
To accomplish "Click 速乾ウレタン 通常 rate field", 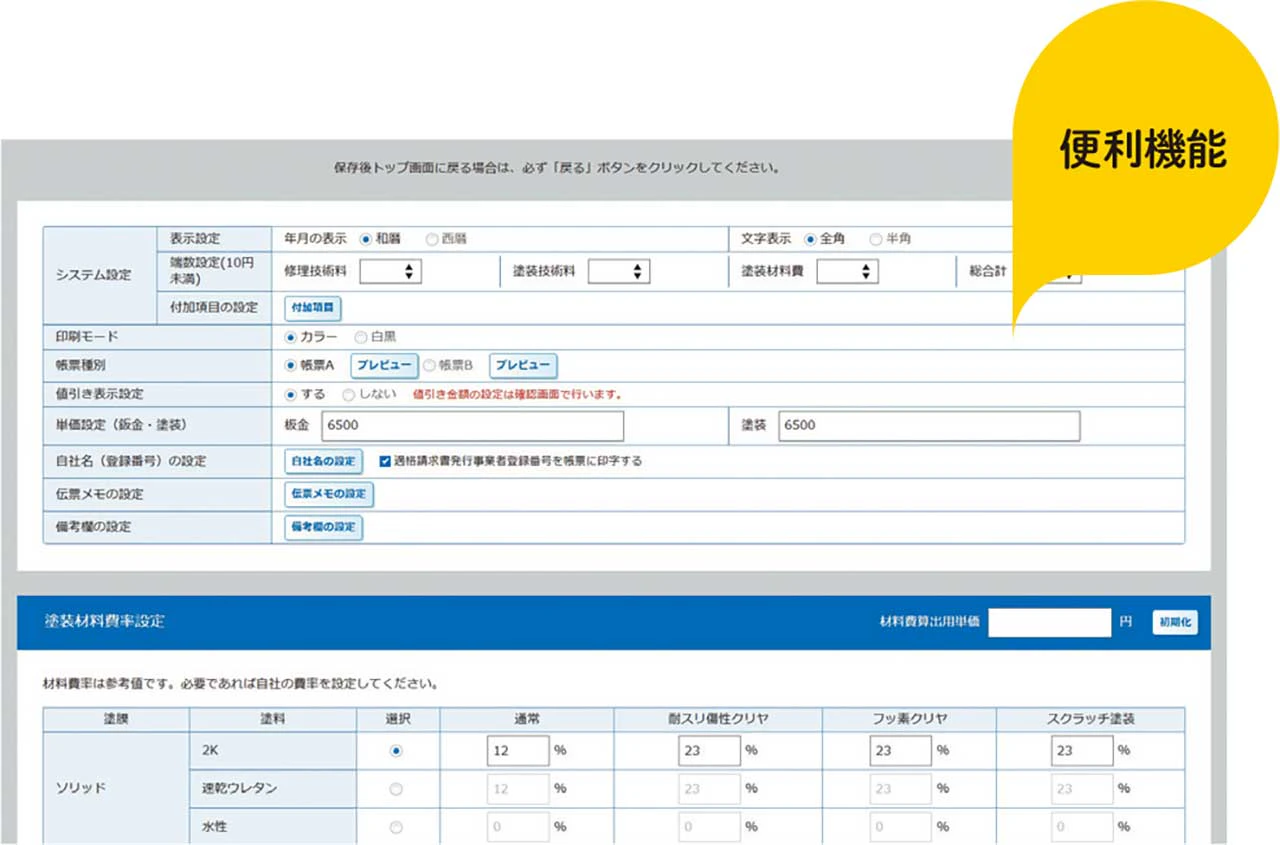I will coord(518,789).
